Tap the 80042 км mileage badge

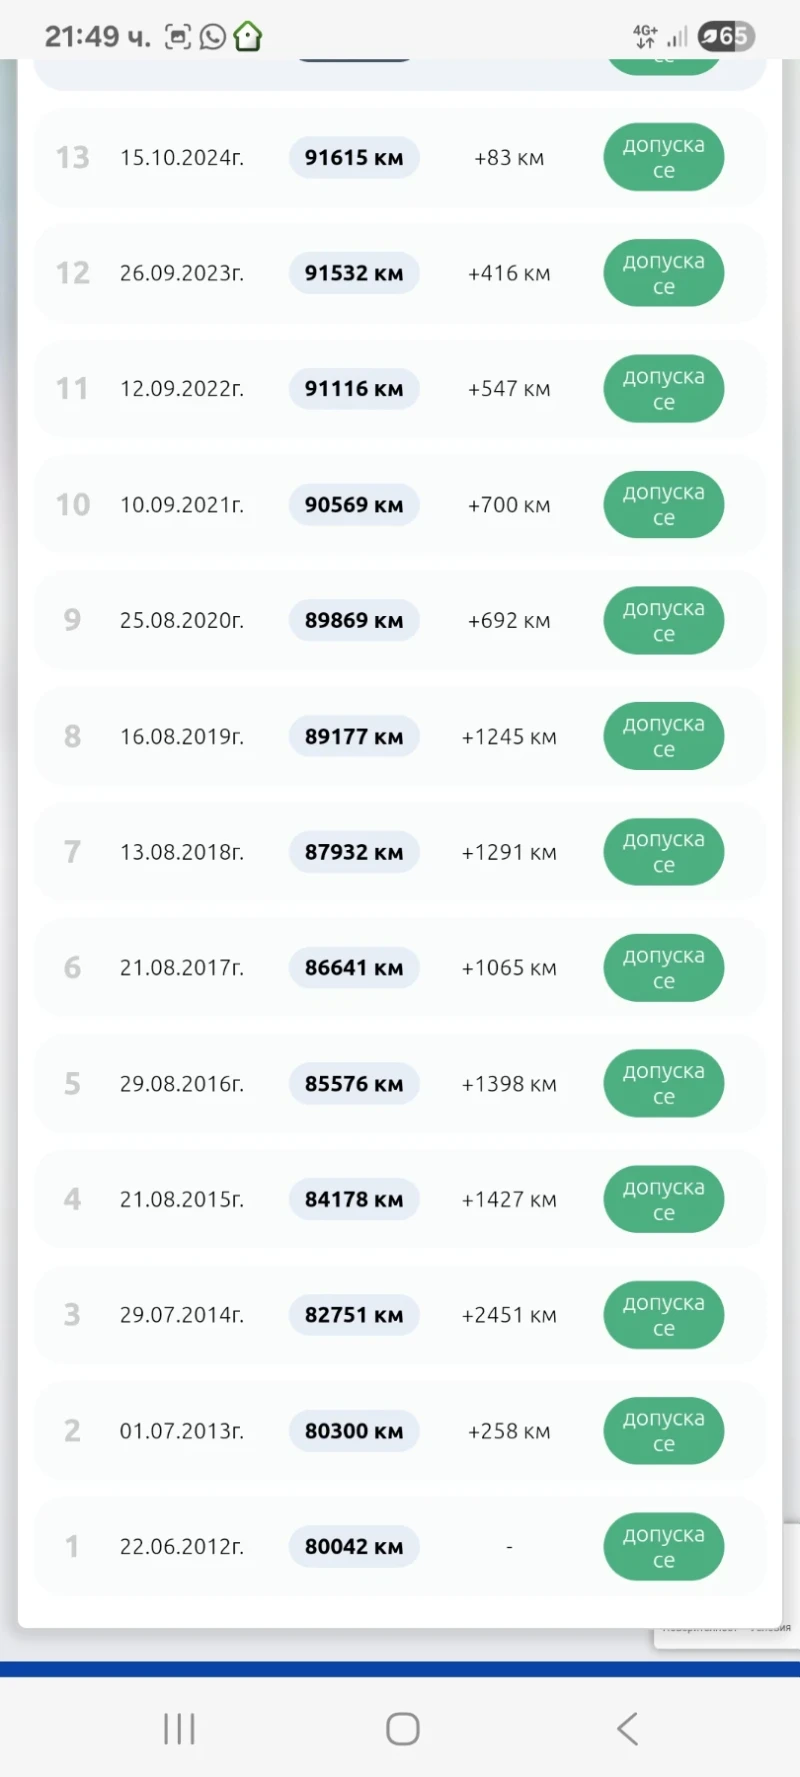tap(354, 1546)
